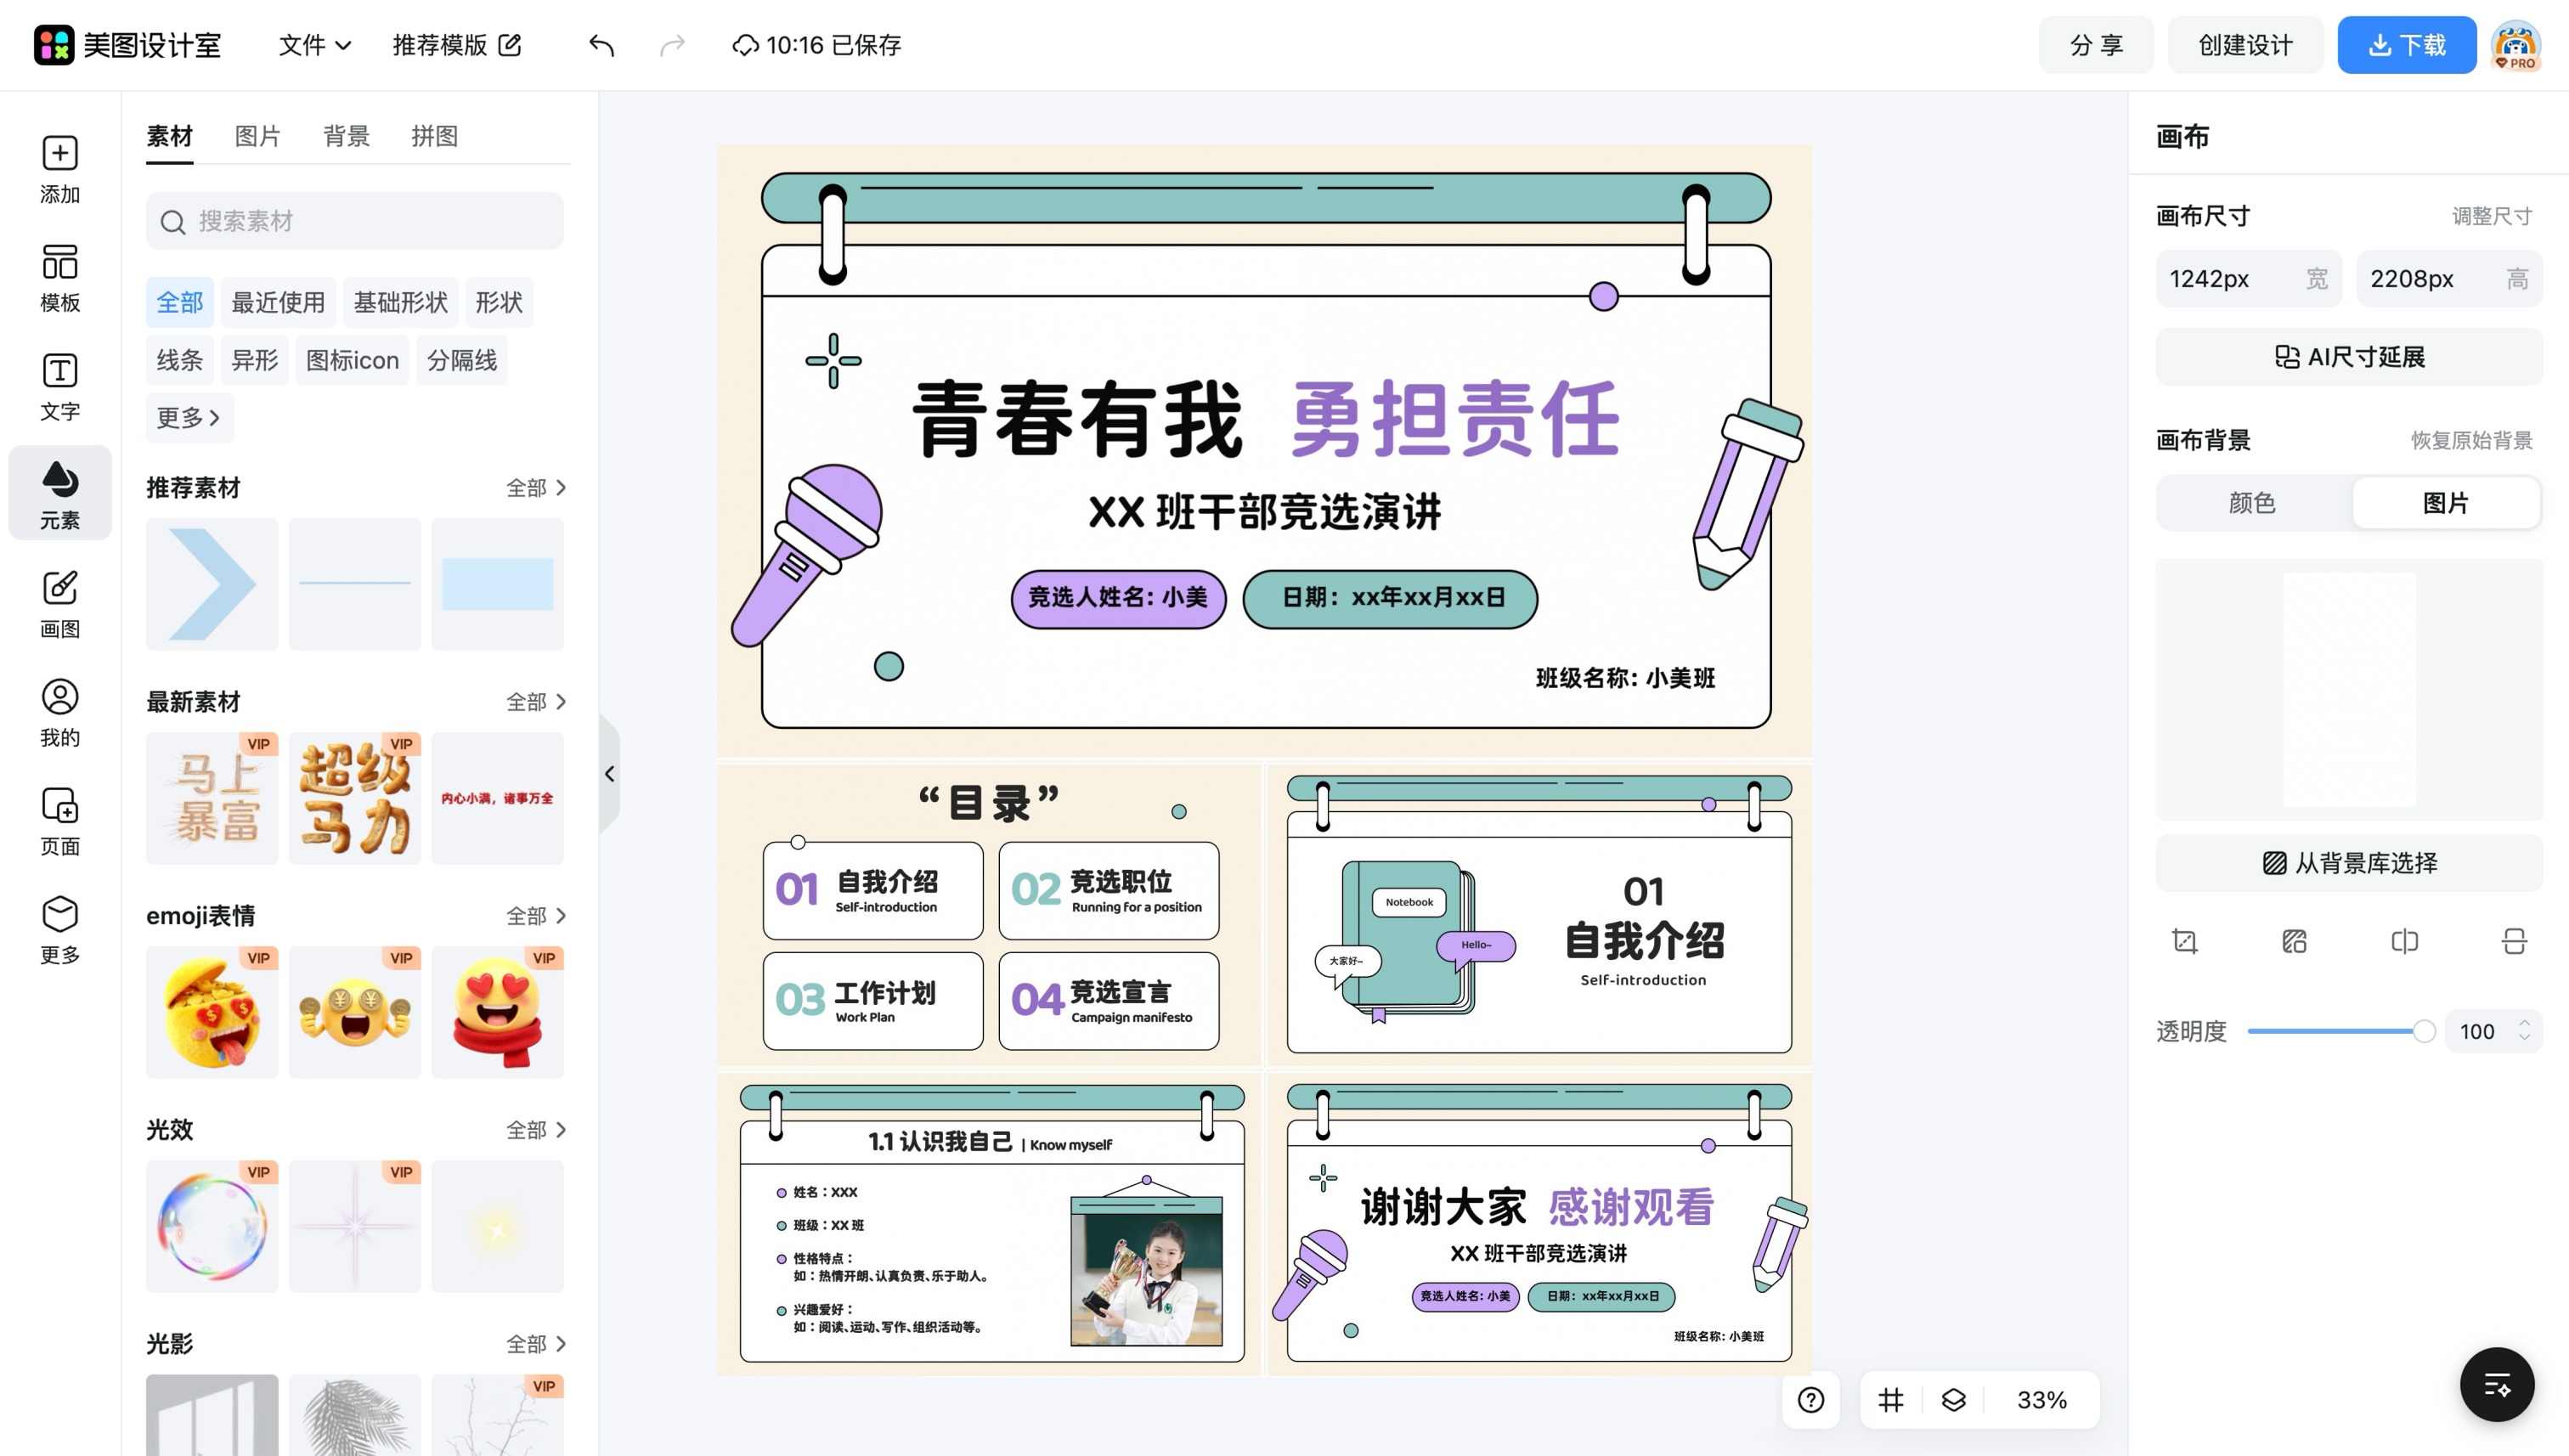Open the 页面 pages panel

click(60, 821)
